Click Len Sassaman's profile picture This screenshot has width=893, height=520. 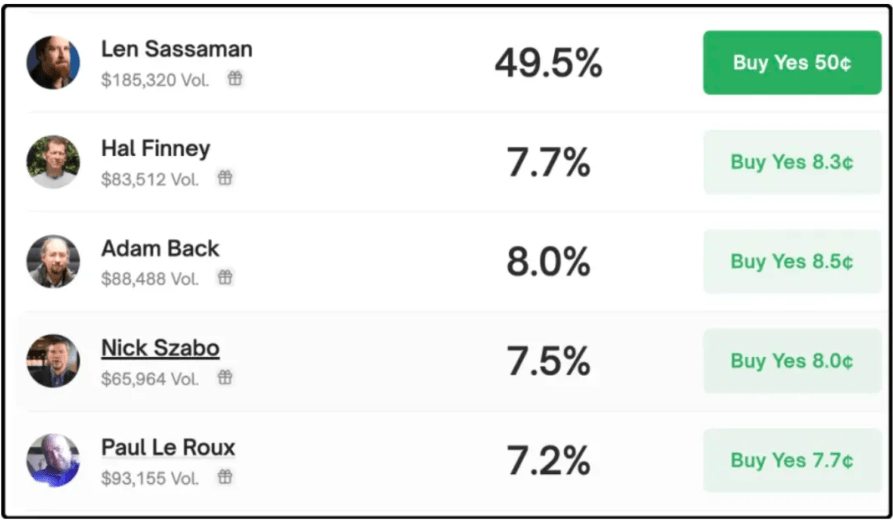coord(53,63)
